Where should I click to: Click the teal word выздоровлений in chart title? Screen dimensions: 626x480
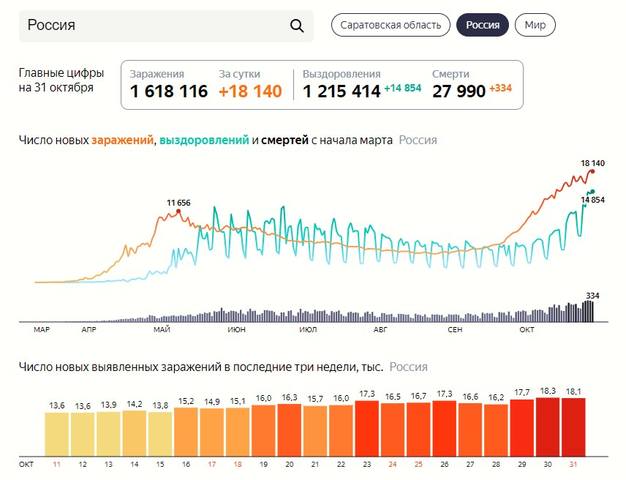click(203, 141)
